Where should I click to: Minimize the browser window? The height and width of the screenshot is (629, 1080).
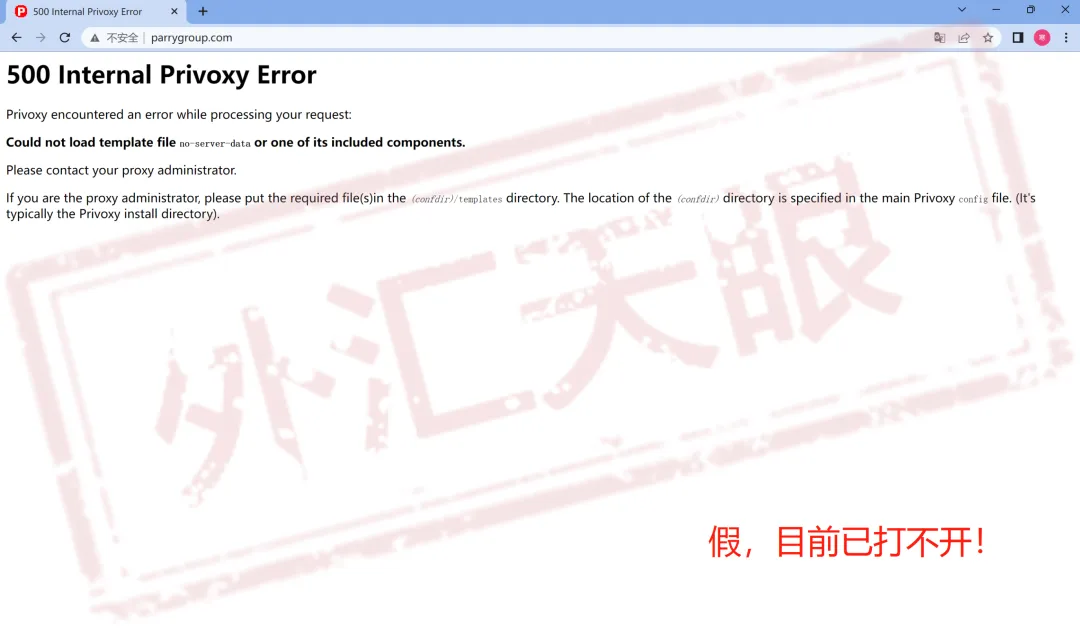(996, 10)
